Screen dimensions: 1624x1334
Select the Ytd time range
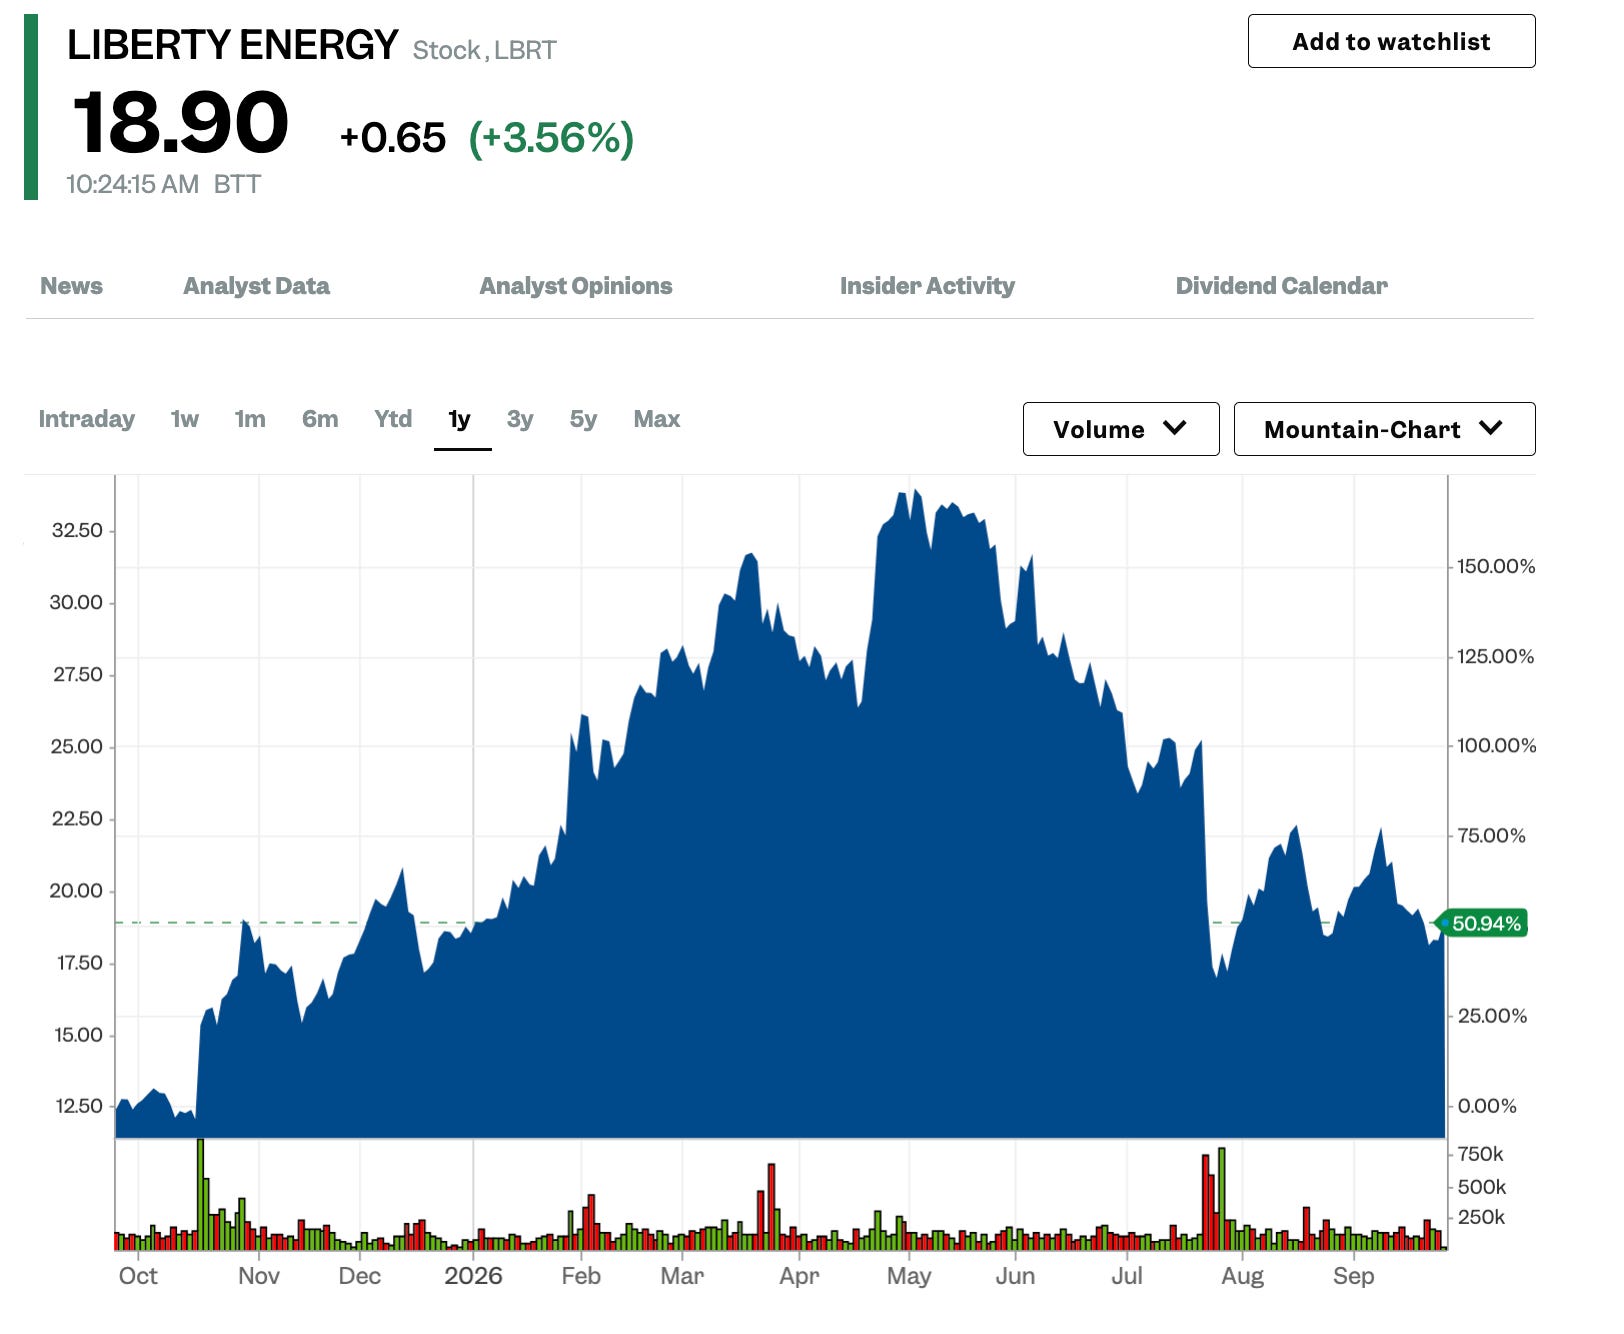[x=393, y=419]
